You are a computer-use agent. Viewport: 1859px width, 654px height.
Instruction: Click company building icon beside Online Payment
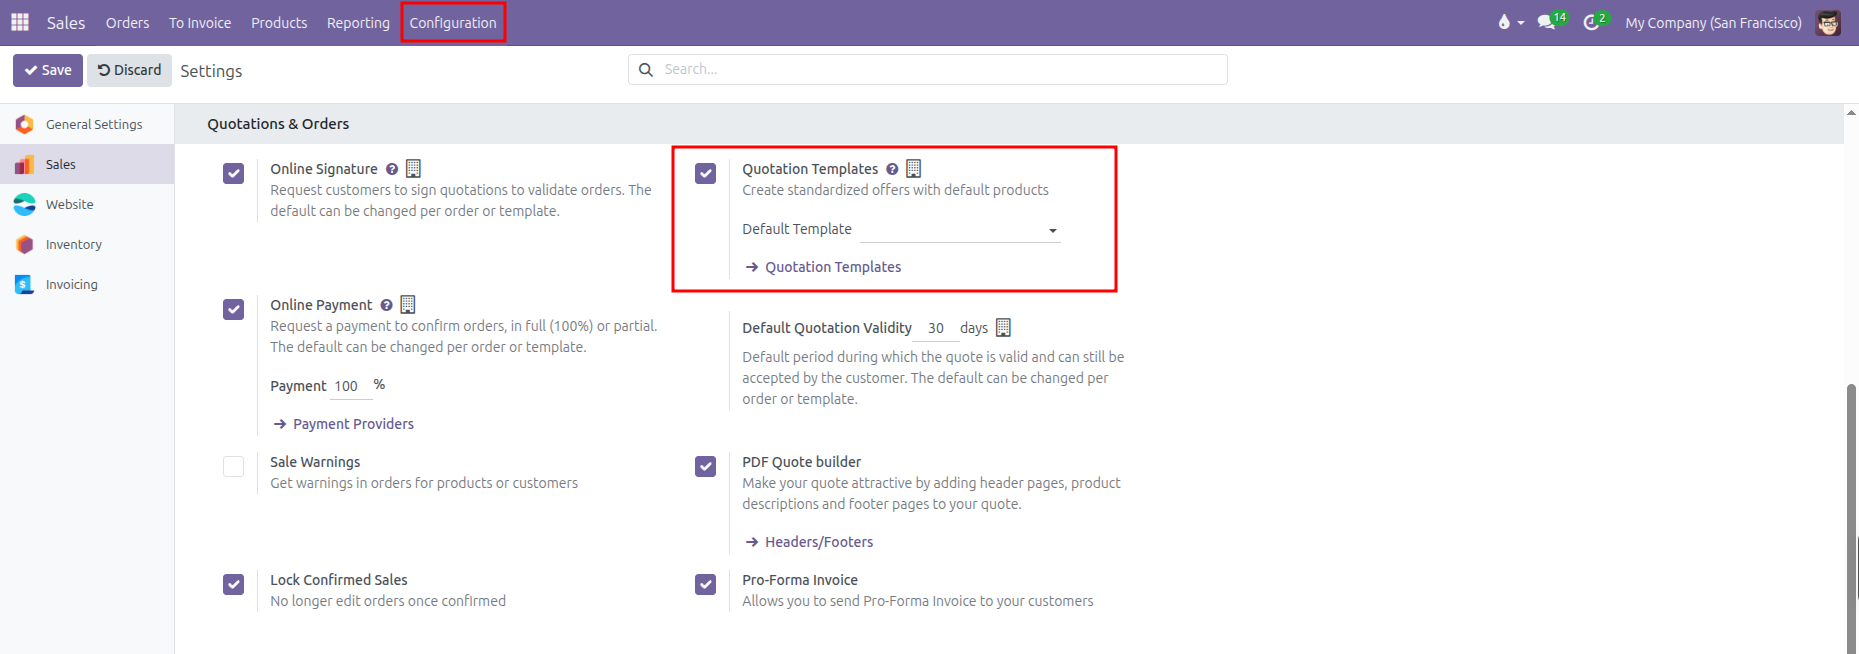point(407,304)
